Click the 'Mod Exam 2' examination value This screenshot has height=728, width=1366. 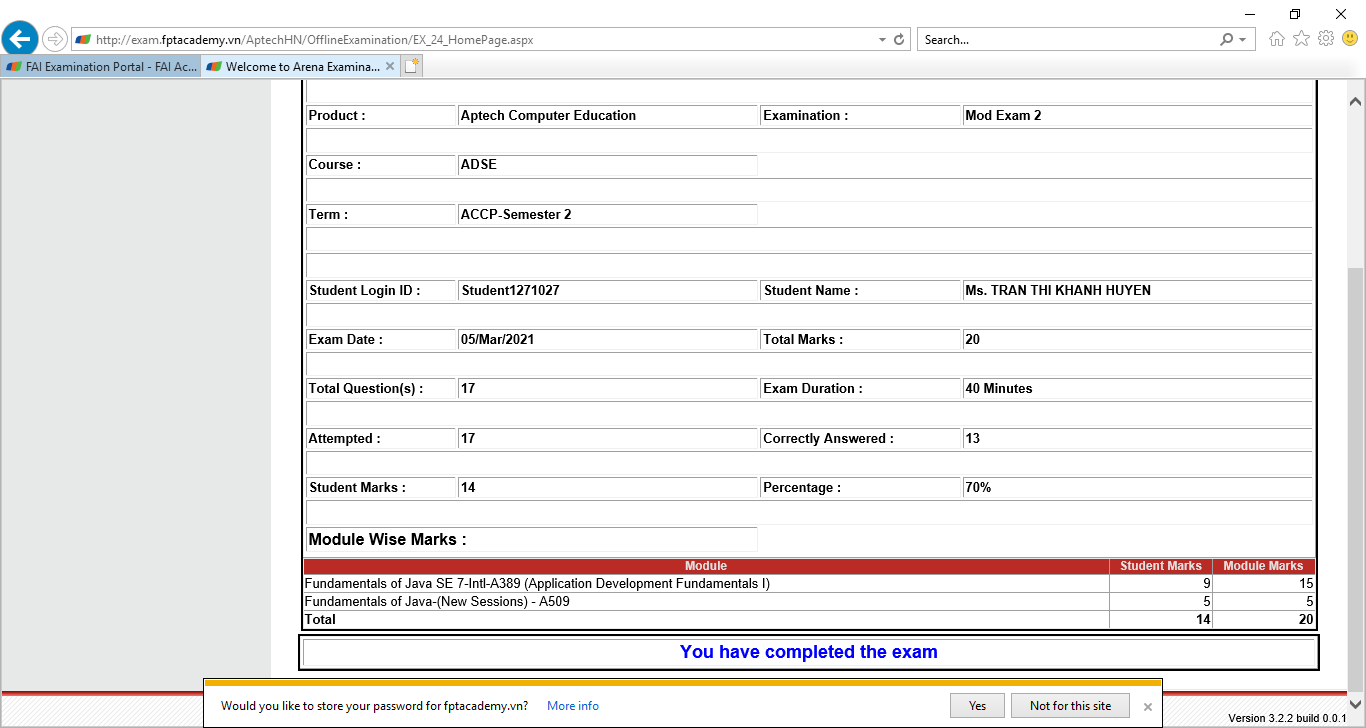[x=1003, y=115]
